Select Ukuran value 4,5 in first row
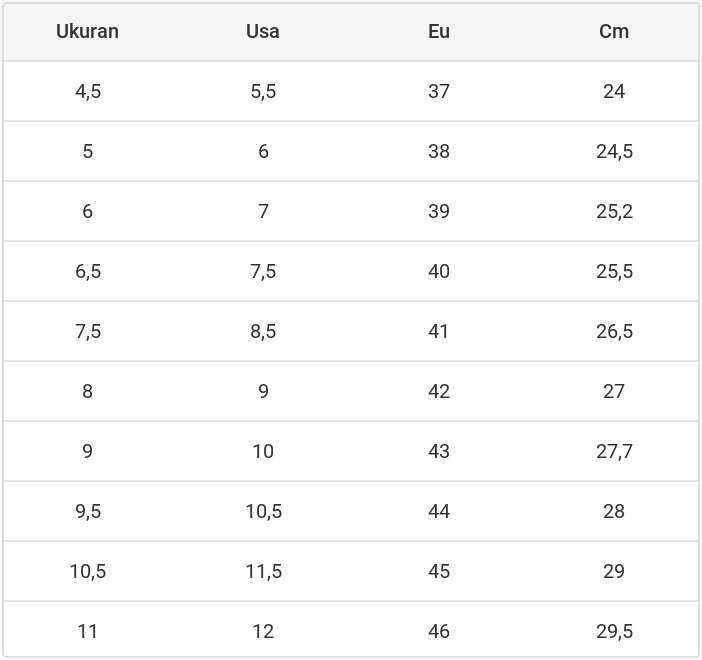Screen dimensions: 702x660 88,91
